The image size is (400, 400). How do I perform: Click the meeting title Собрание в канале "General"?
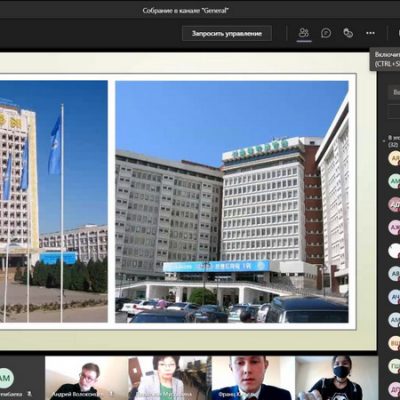point(185,11)
